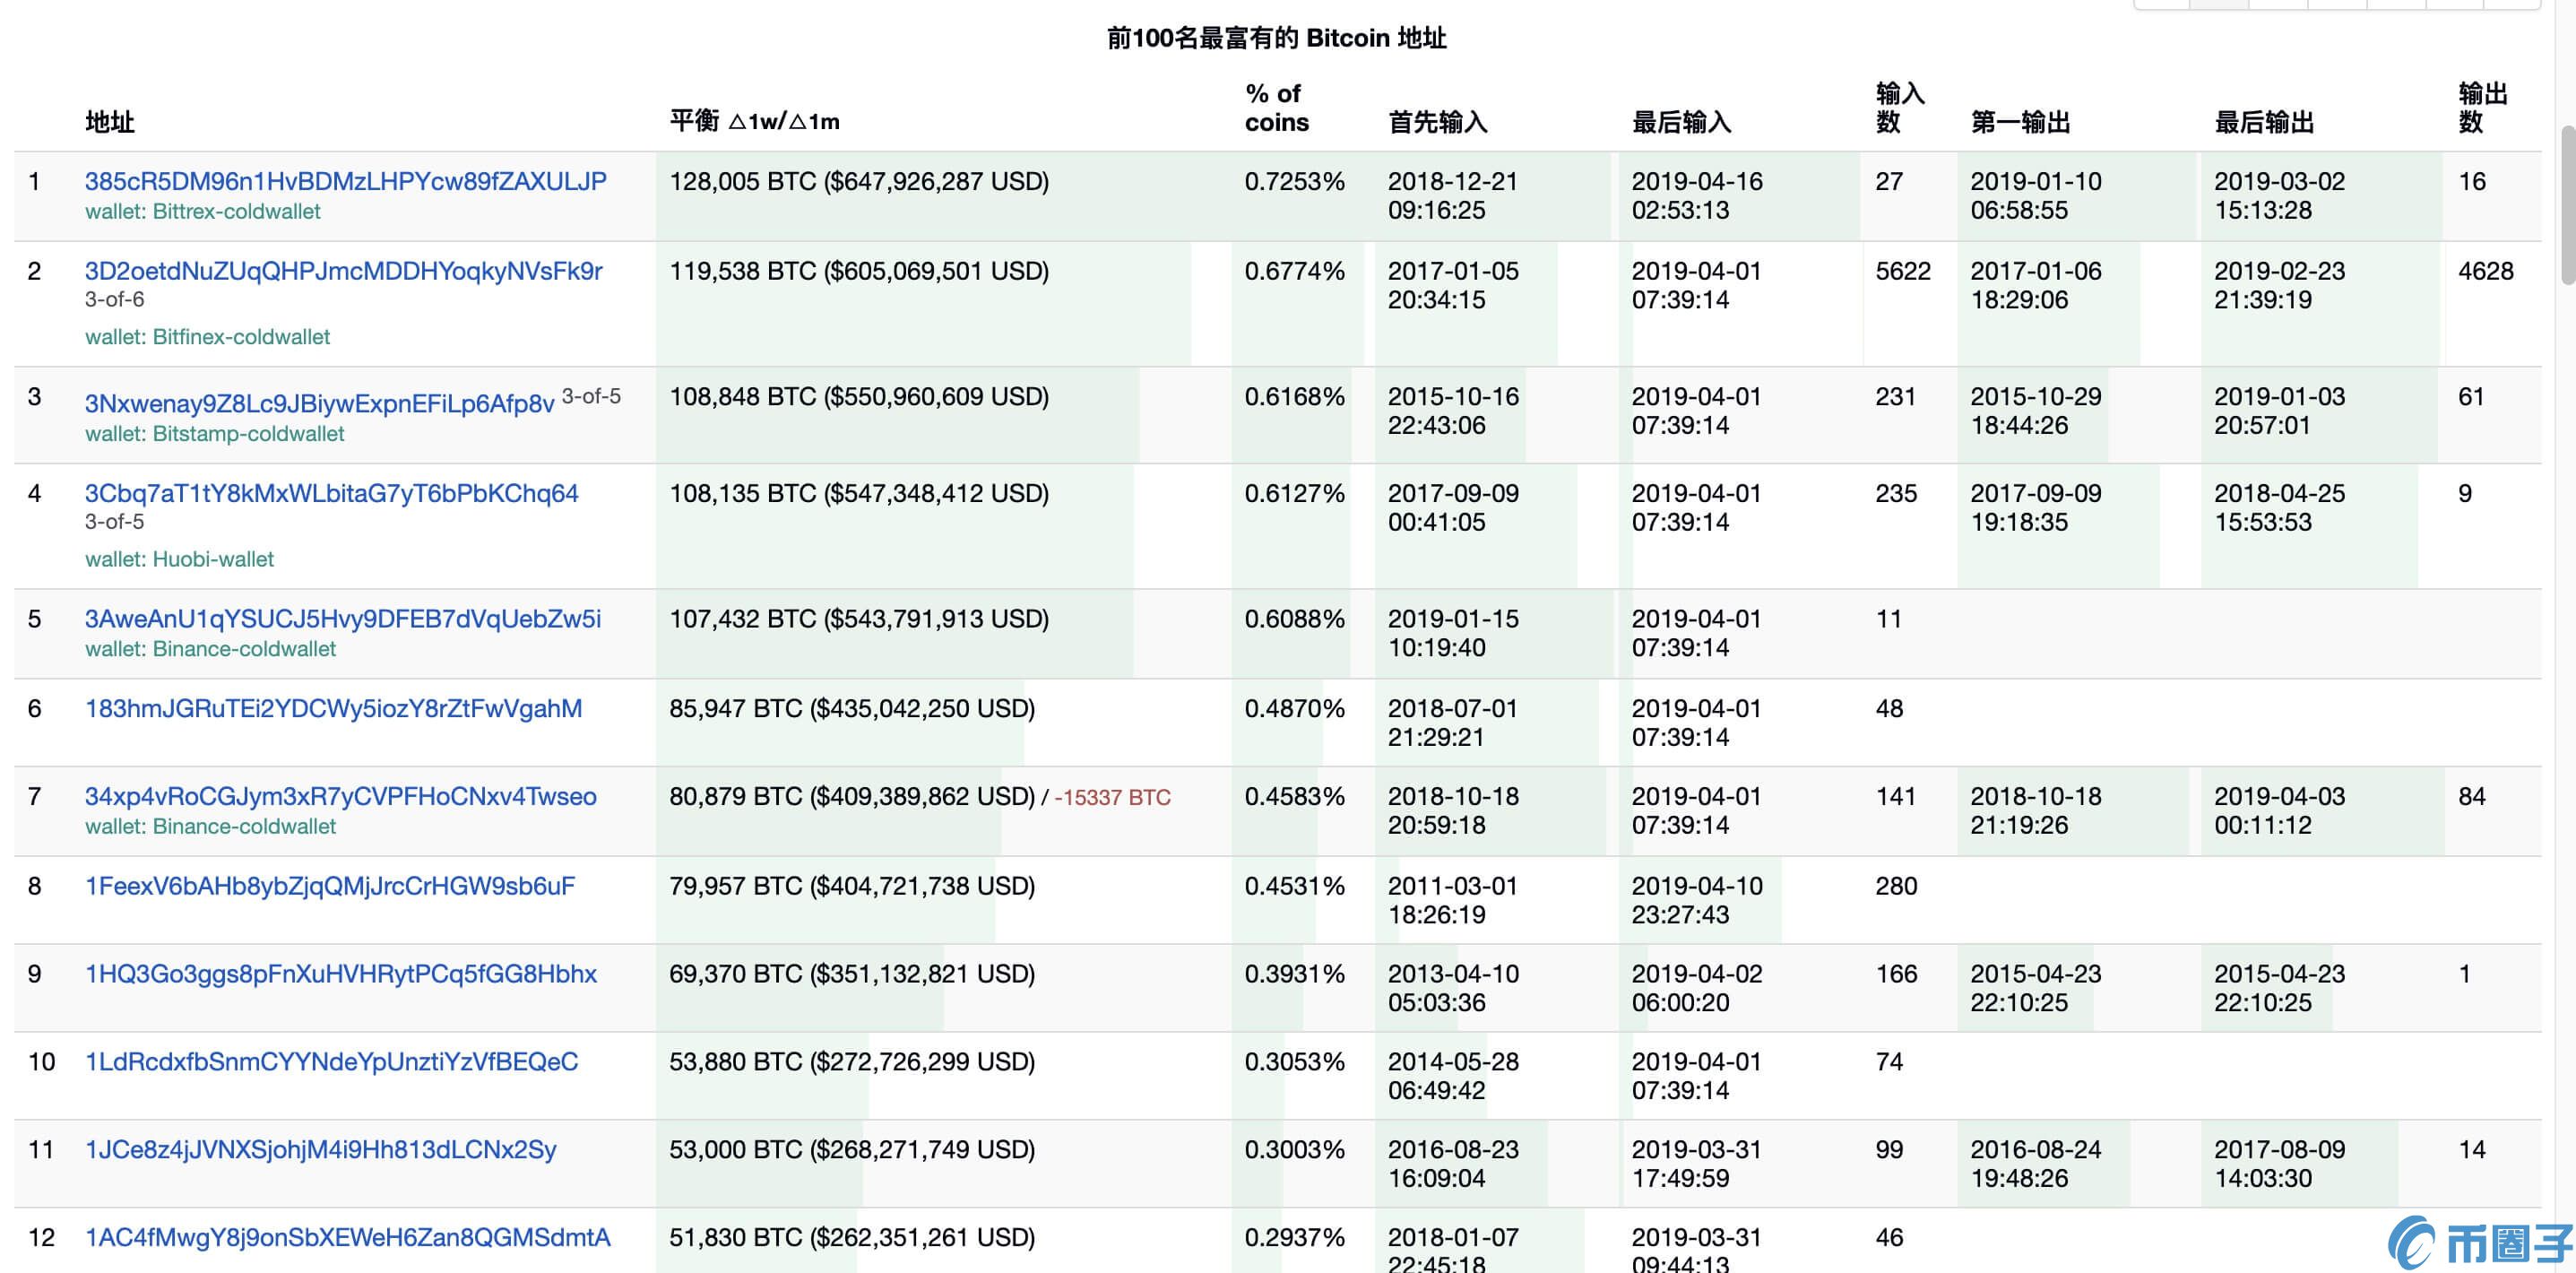Viewport: 2576px width, 1273px height.
Task: Select last input date 2019-04-10 23:27:43
Action: tap(1697, 900)
